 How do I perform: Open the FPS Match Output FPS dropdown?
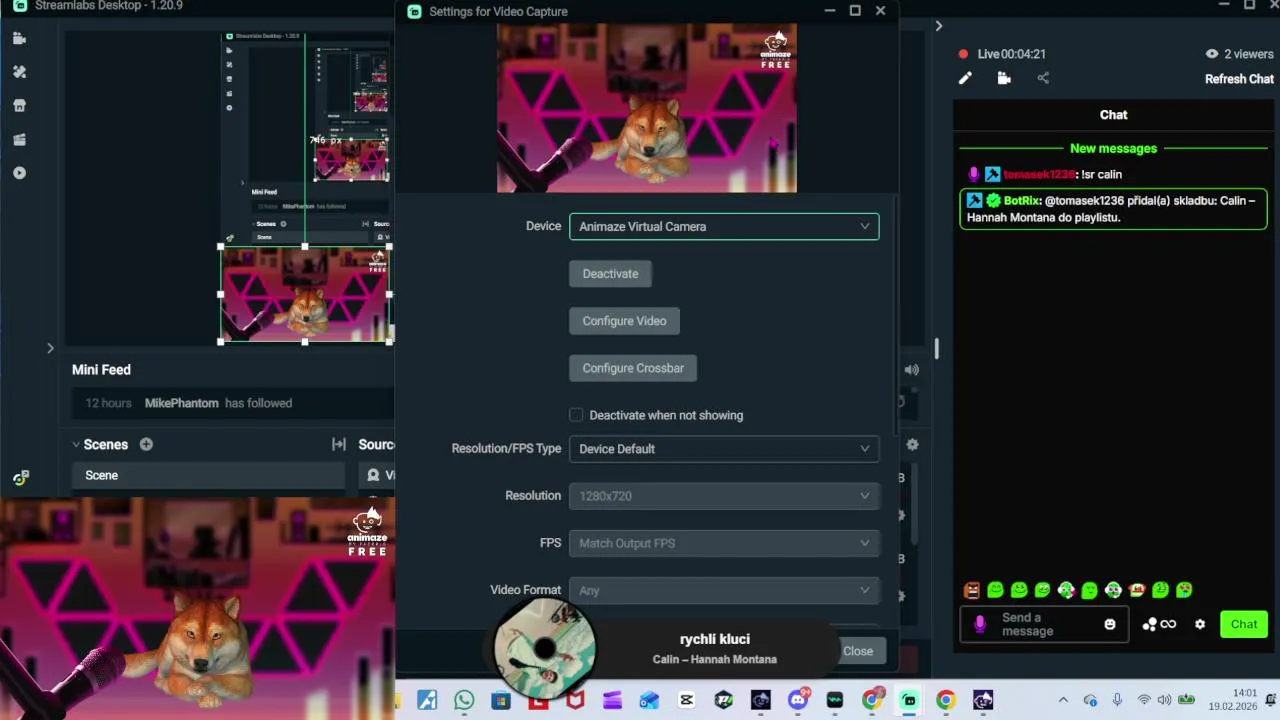coord(724,543)
